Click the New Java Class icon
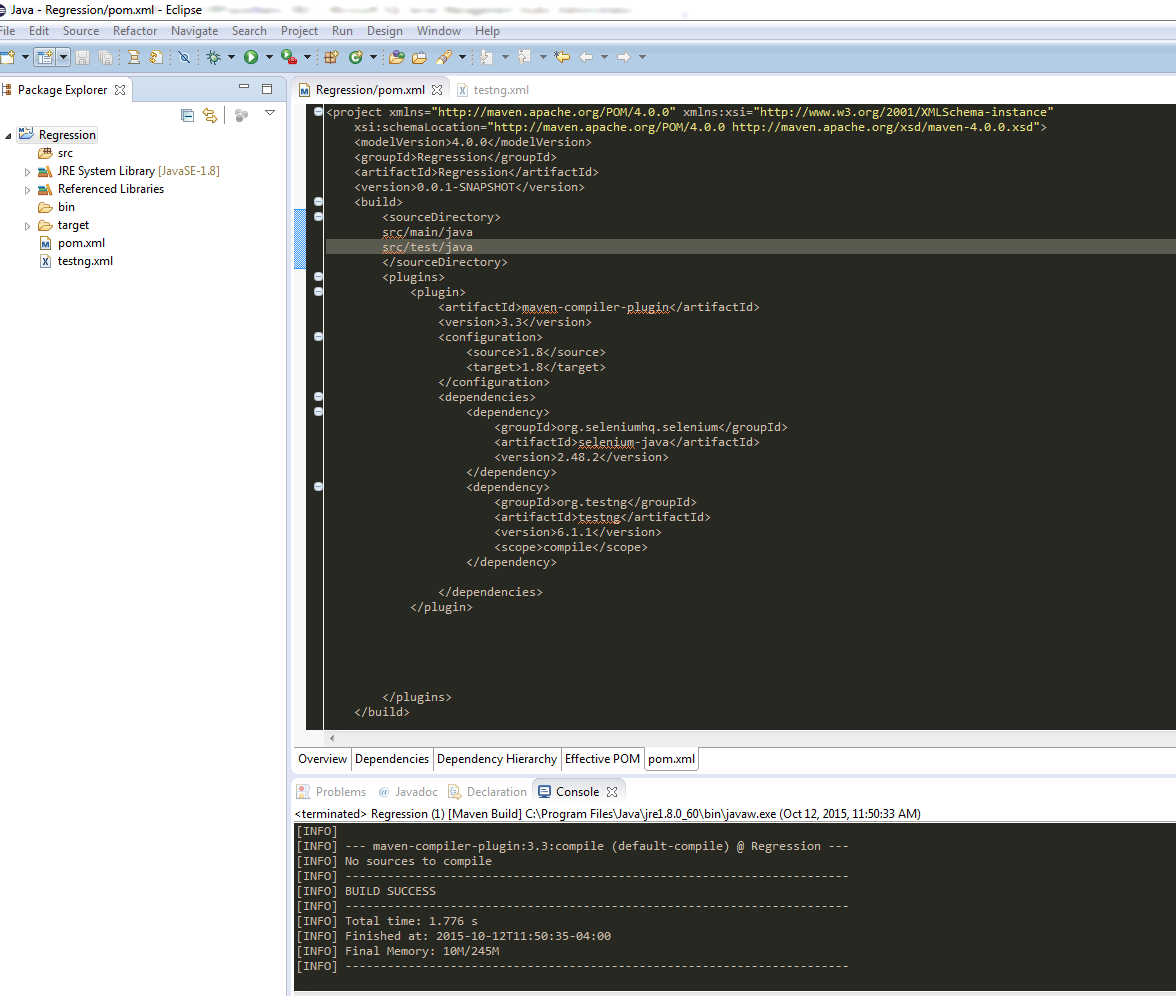This screenshot has width=1176, height=996. (x=354, y=58)
